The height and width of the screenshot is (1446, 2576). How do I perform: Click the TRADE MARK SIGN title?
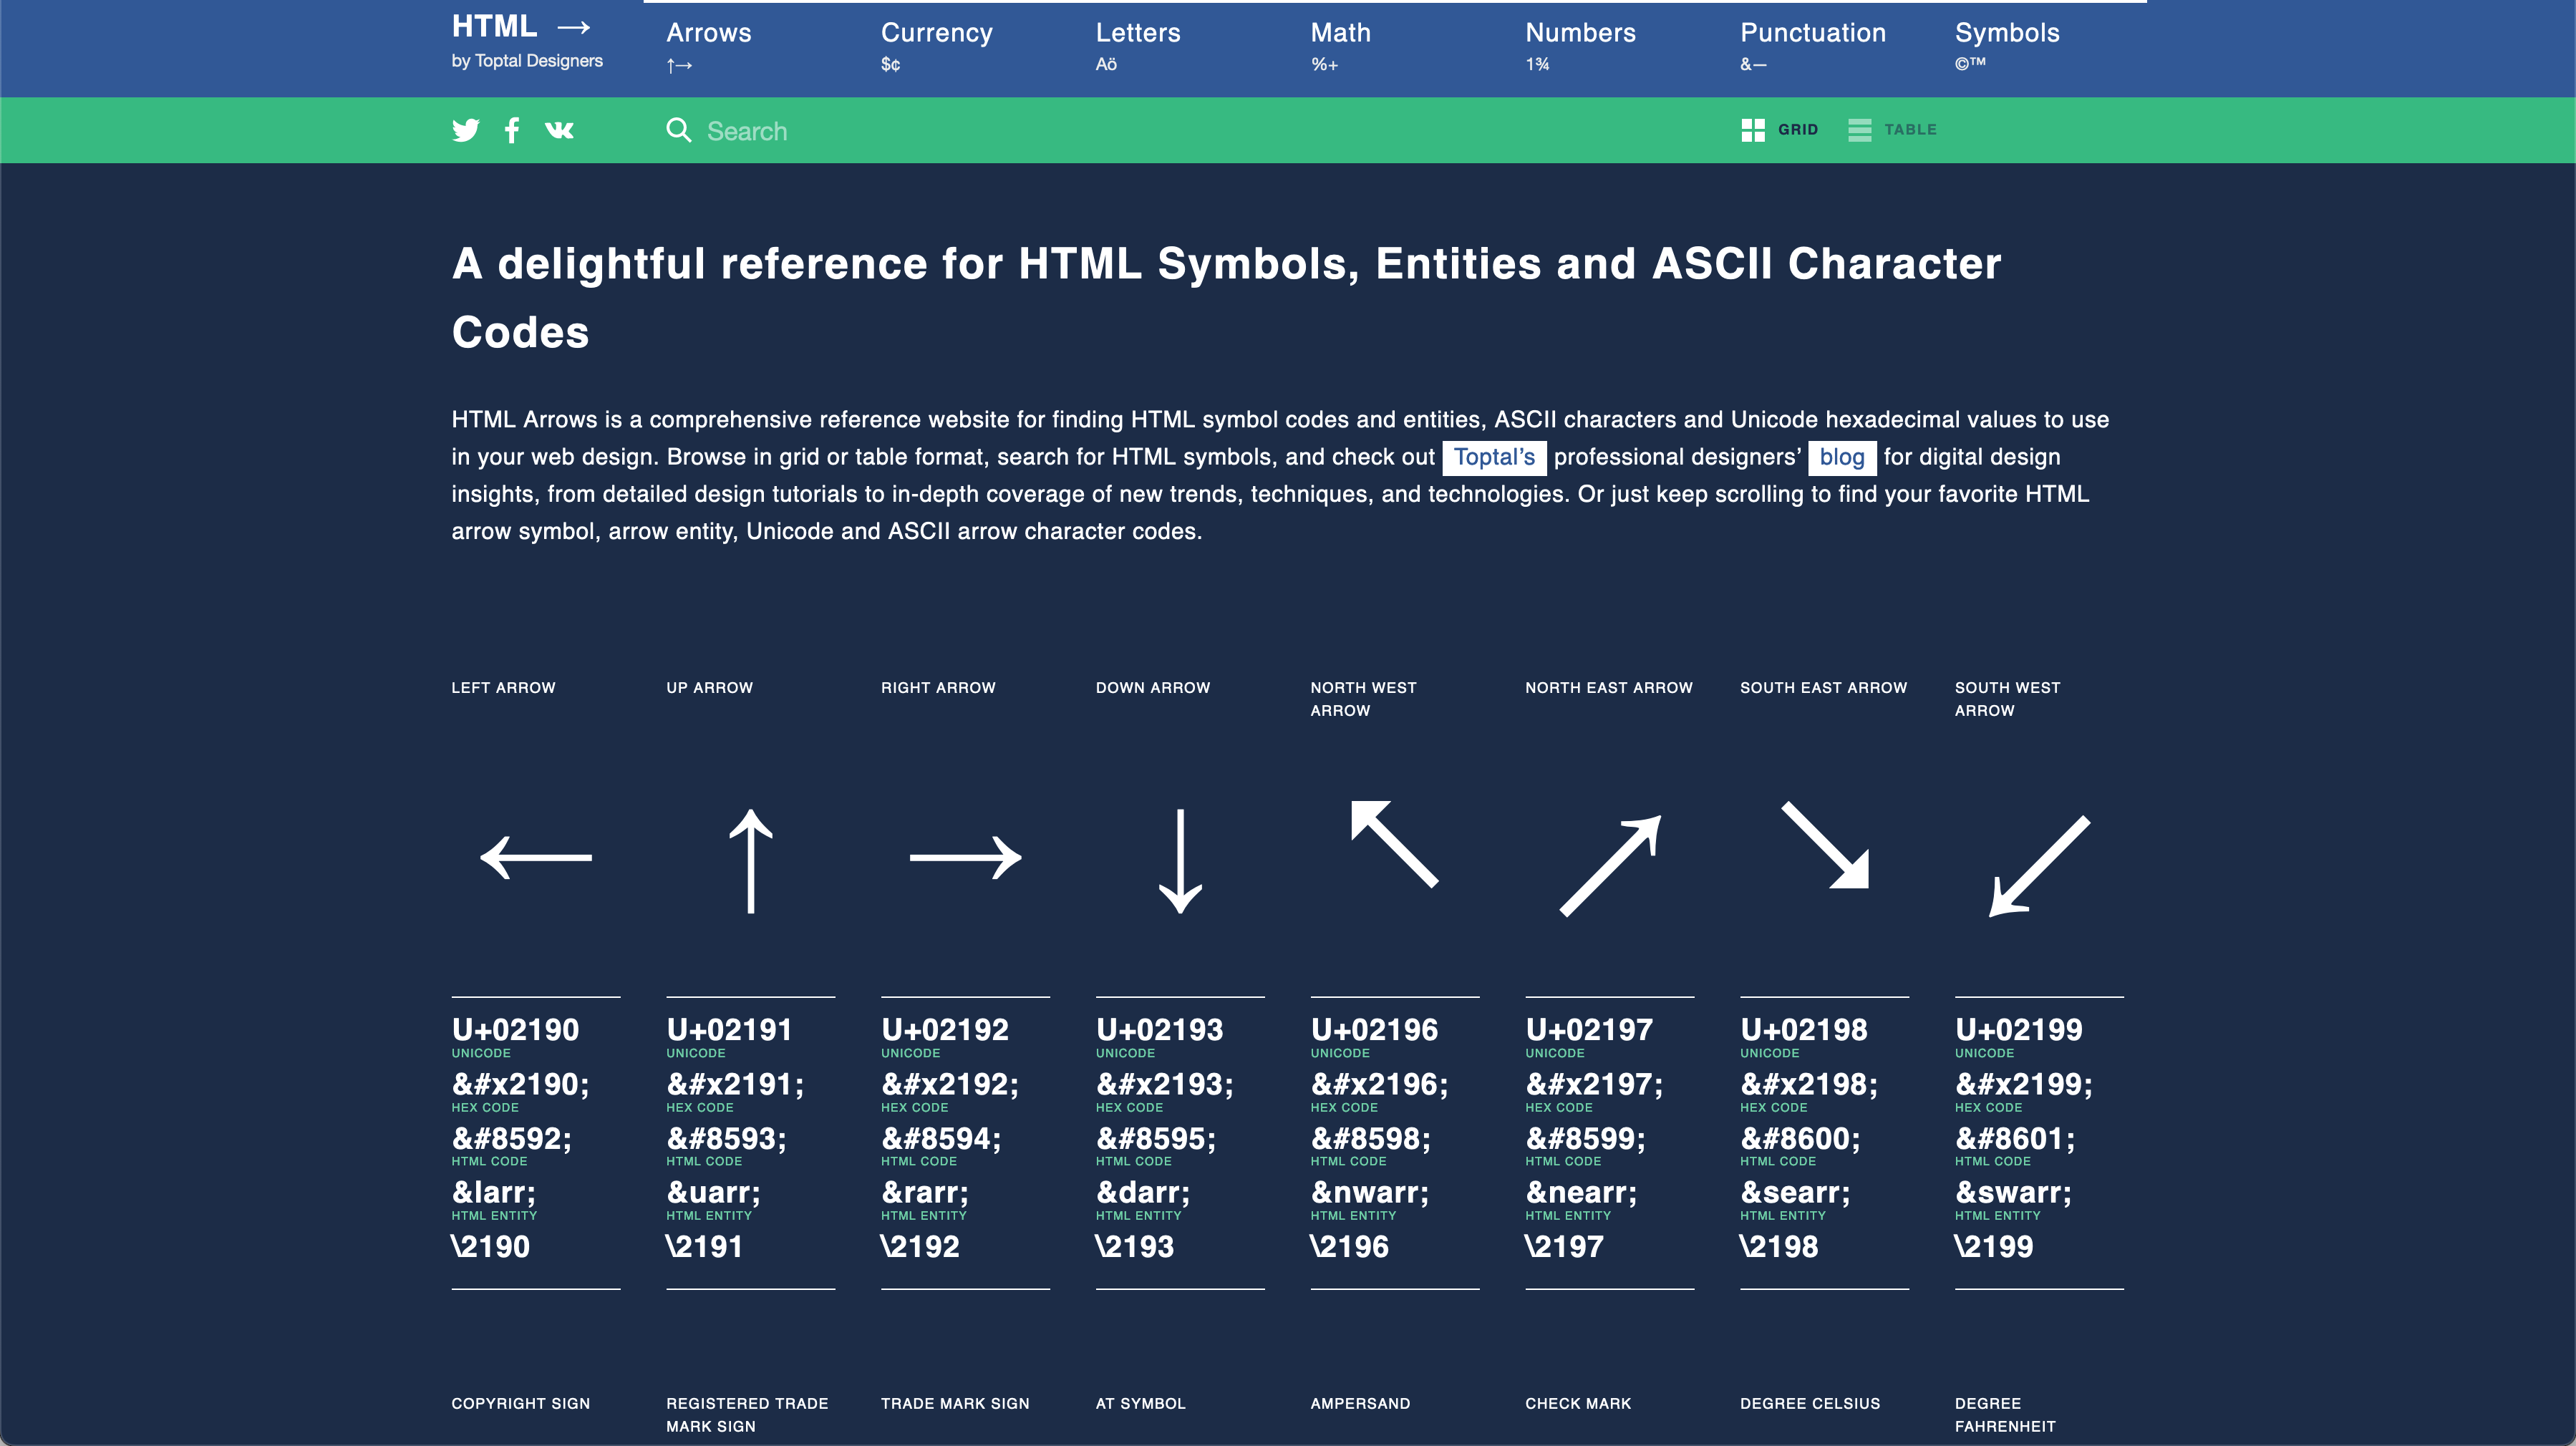coord(955,1404)
